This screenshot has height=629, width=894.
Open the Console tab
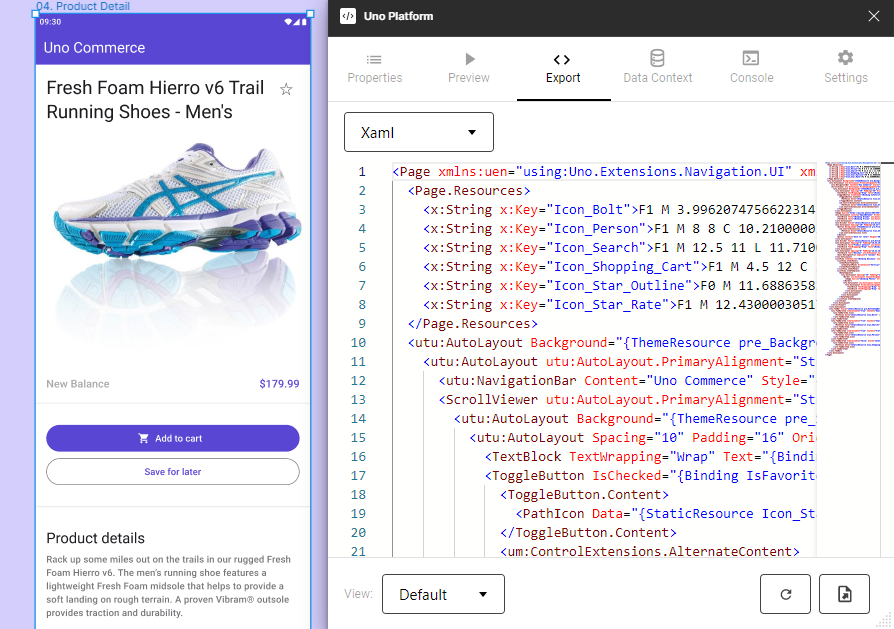pos(751,68)
